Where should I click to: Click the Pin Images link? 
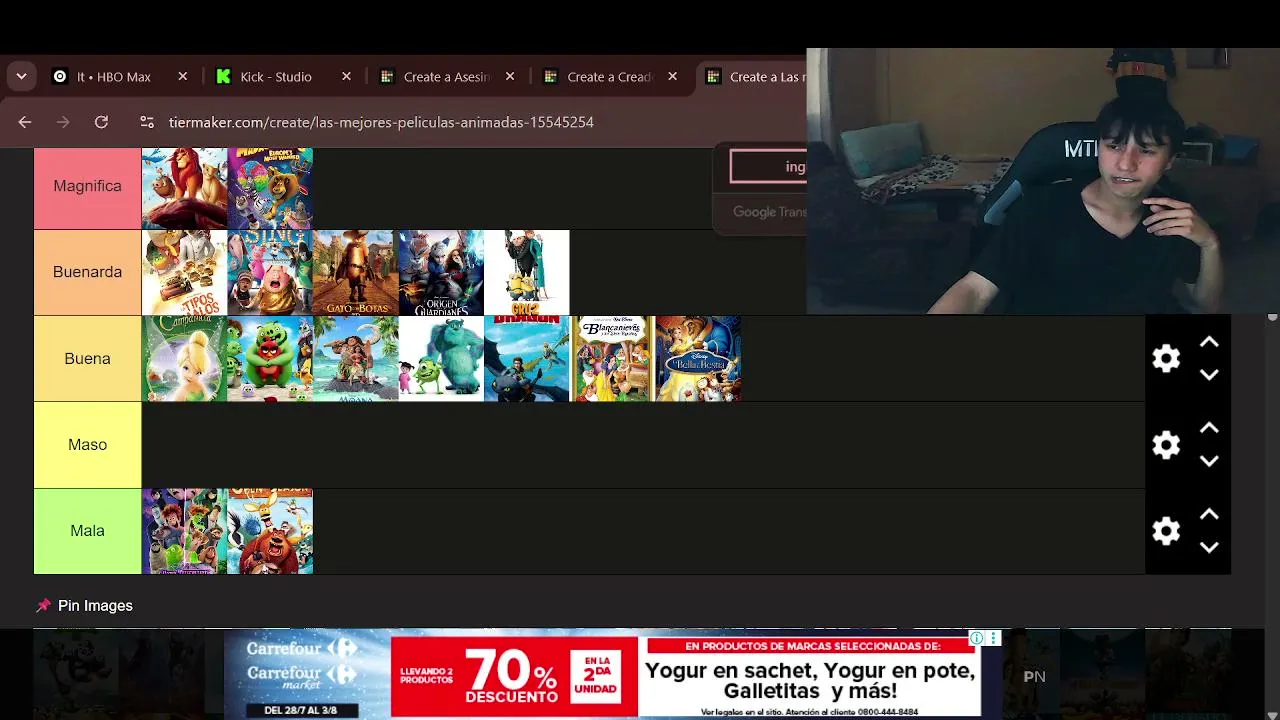(x=95, y=606)
